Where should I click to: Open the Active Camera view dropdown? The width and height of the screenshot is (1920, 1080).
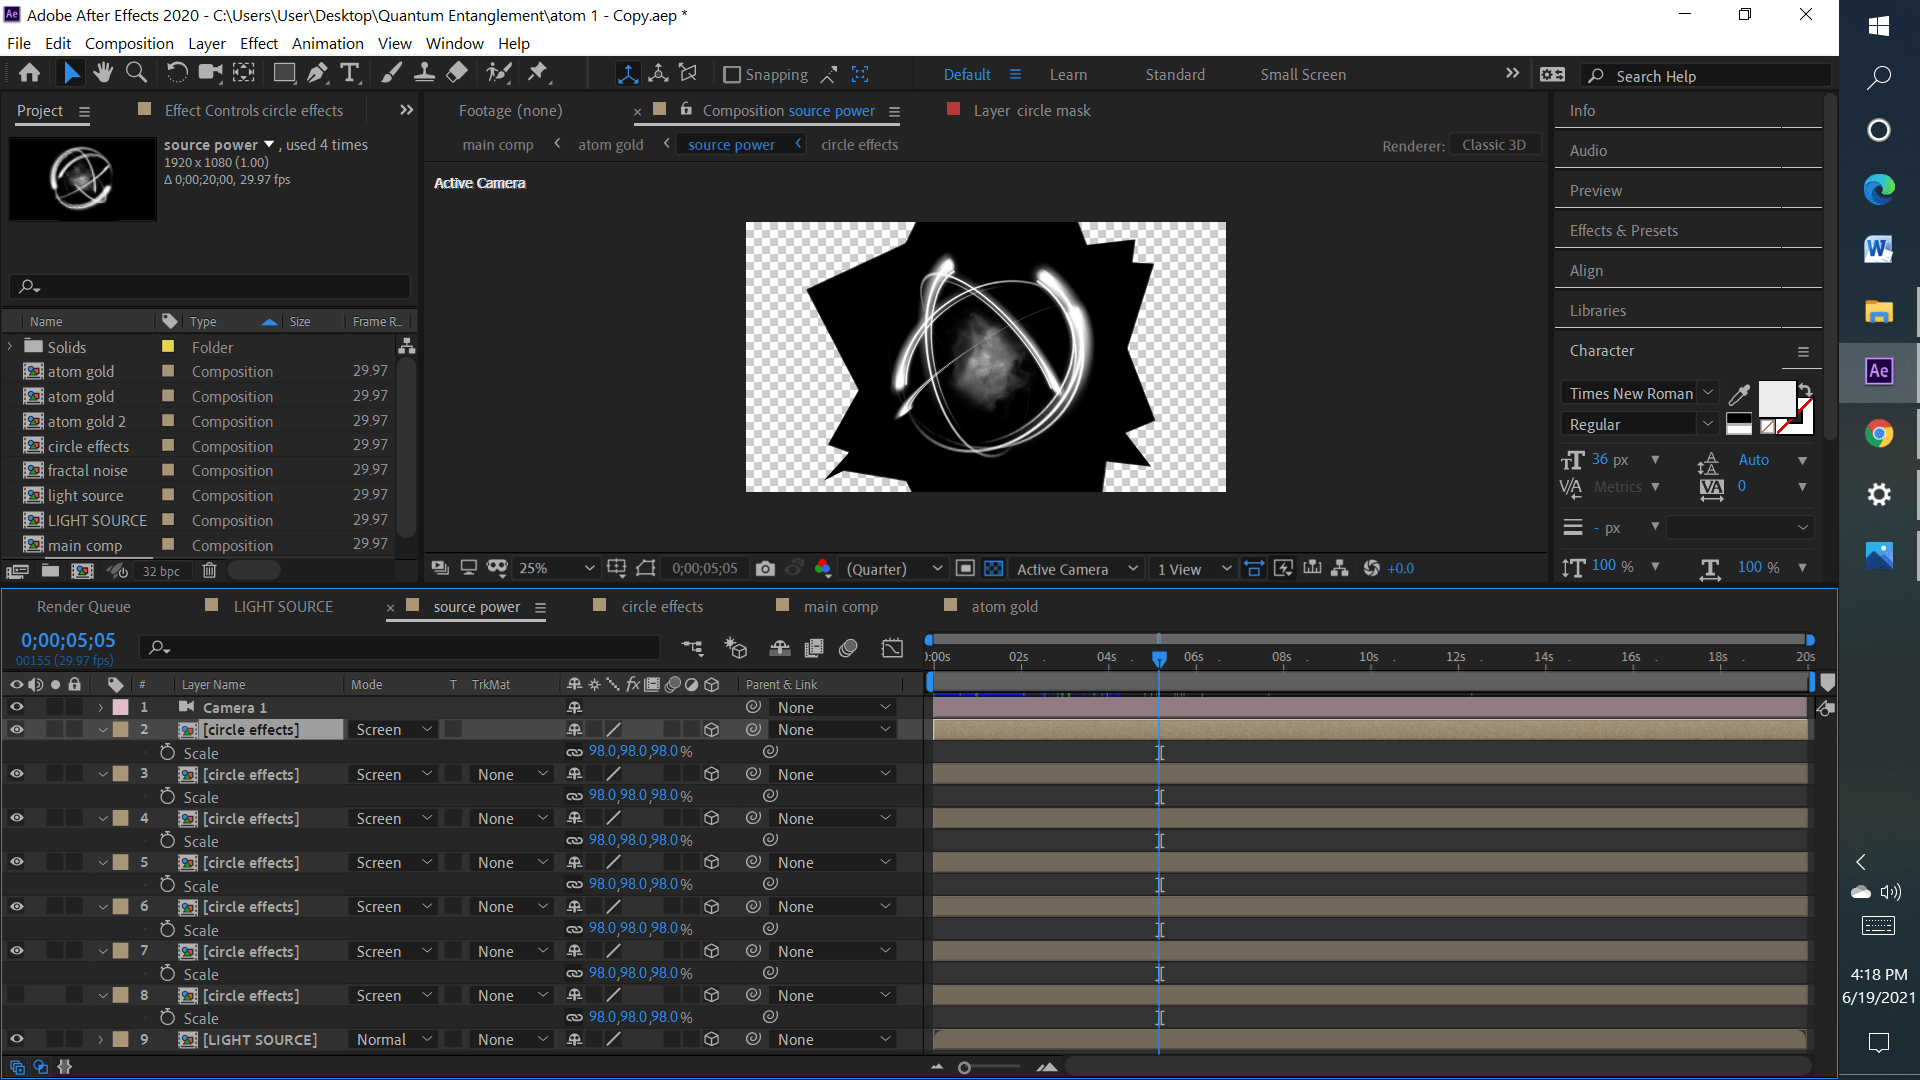coord(1076,568)
